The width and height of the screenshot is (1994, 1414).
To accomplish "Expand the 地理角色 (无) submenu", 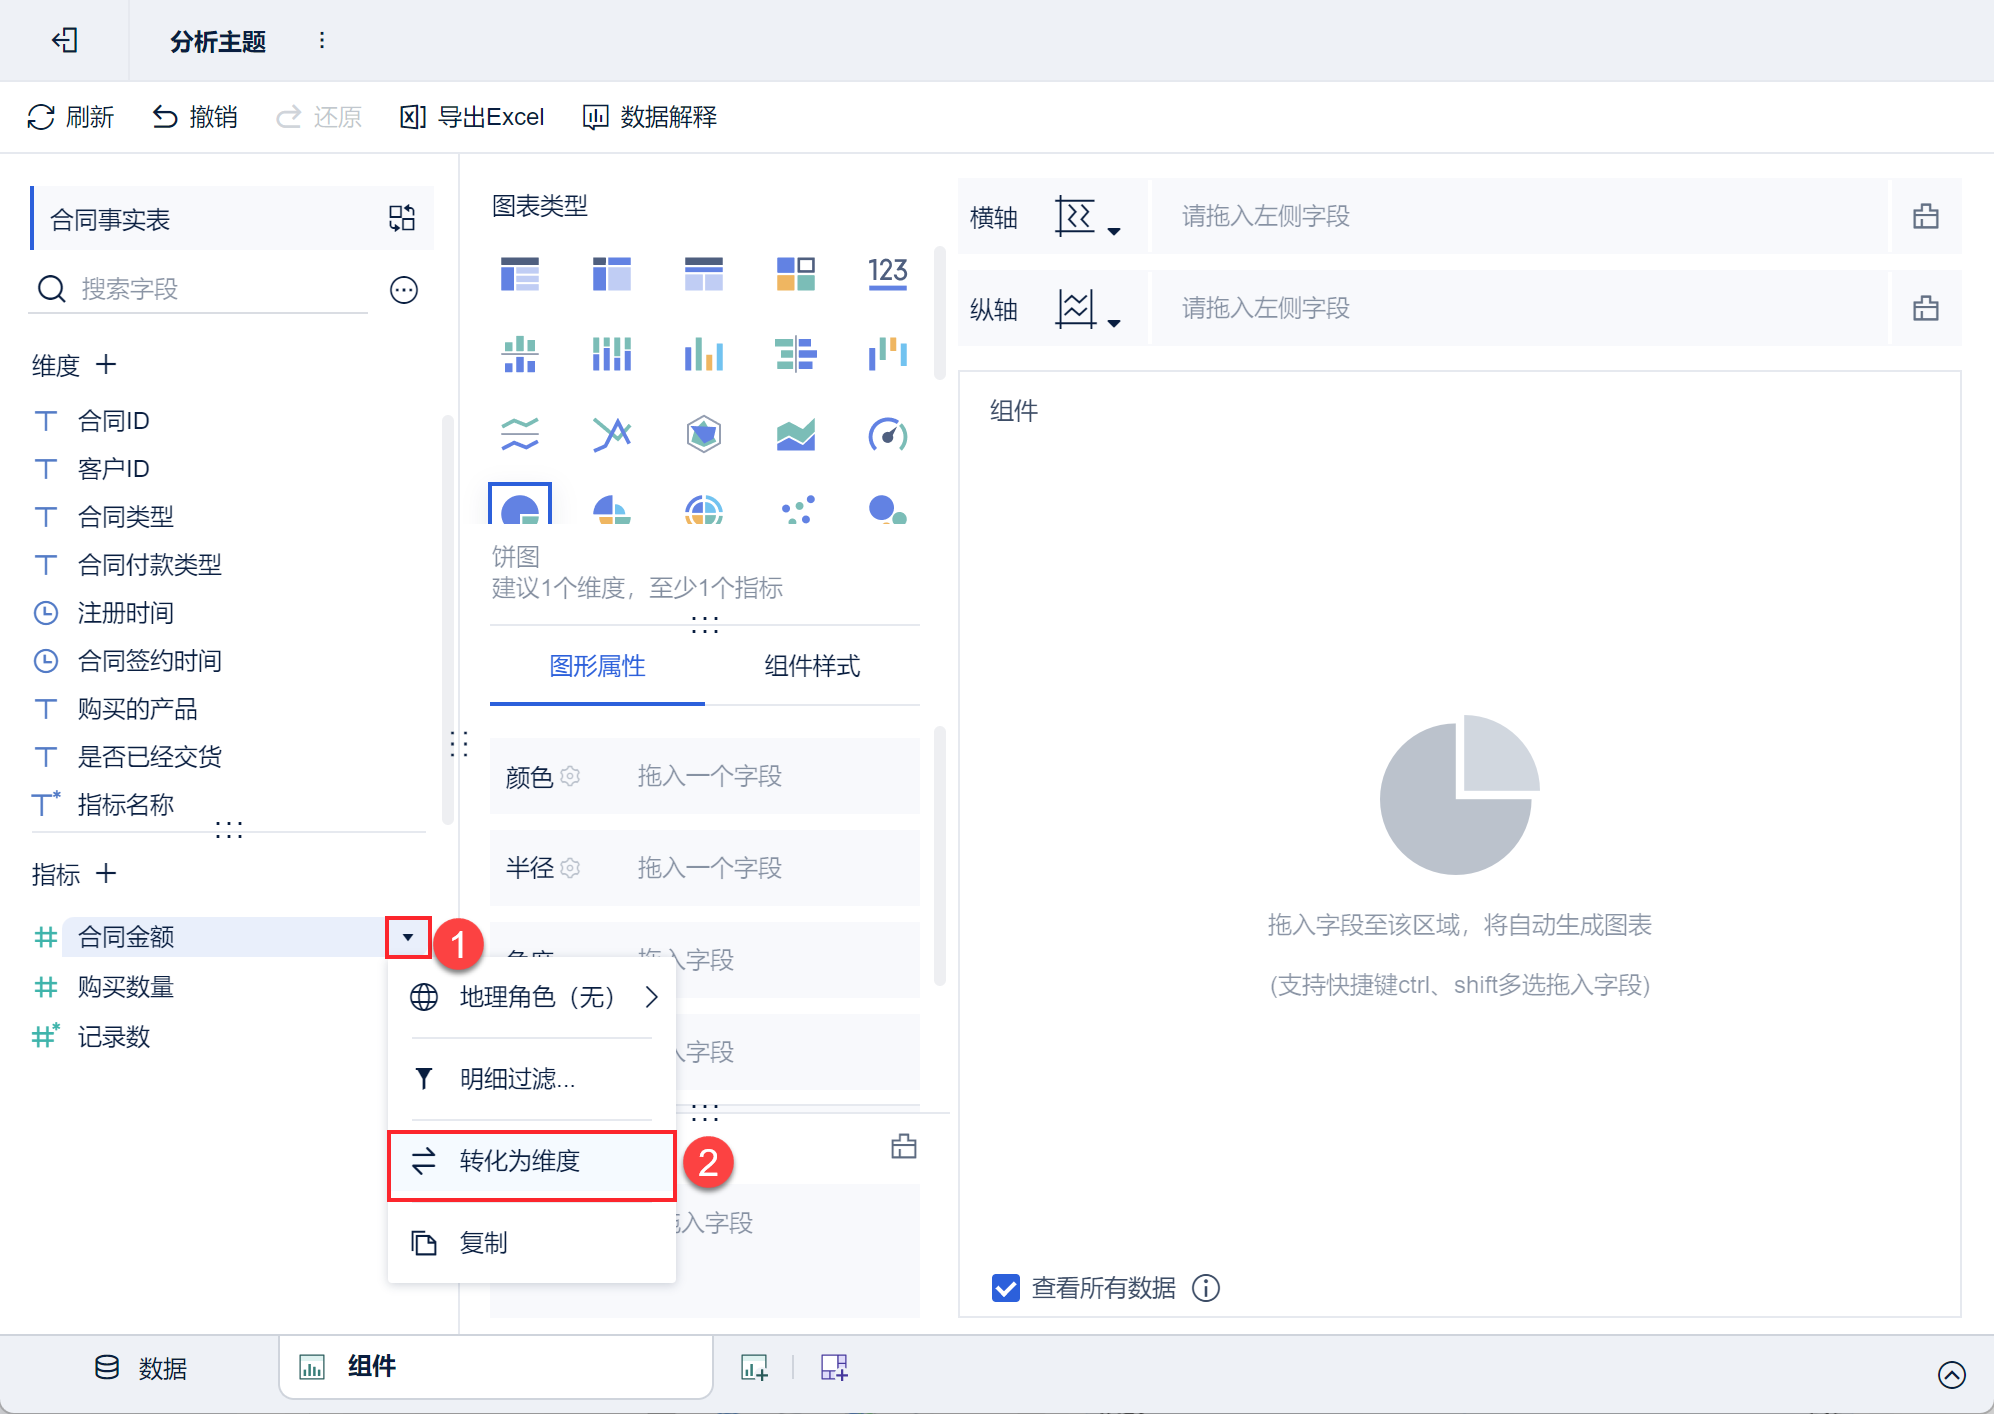I will [x=532, y=997].
